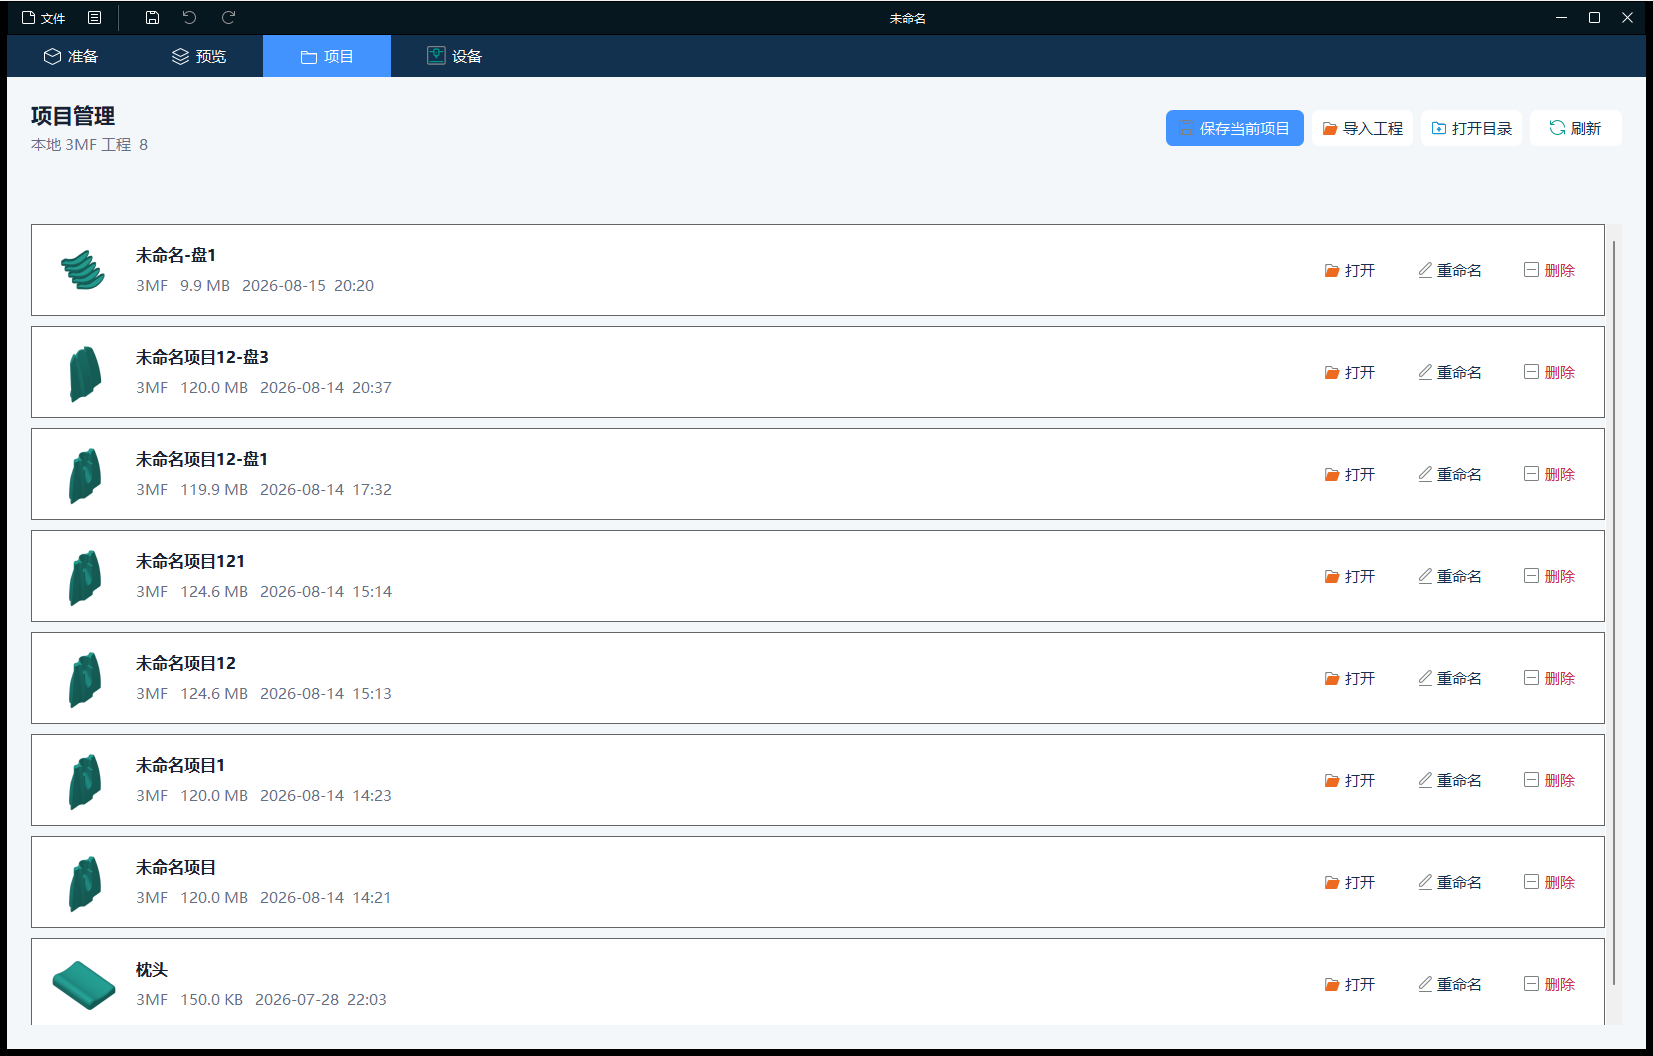The image size is (1653, 1056).
Task: Open the 枕头 project
Action: pyautogui.click(x=1350, y=984)
